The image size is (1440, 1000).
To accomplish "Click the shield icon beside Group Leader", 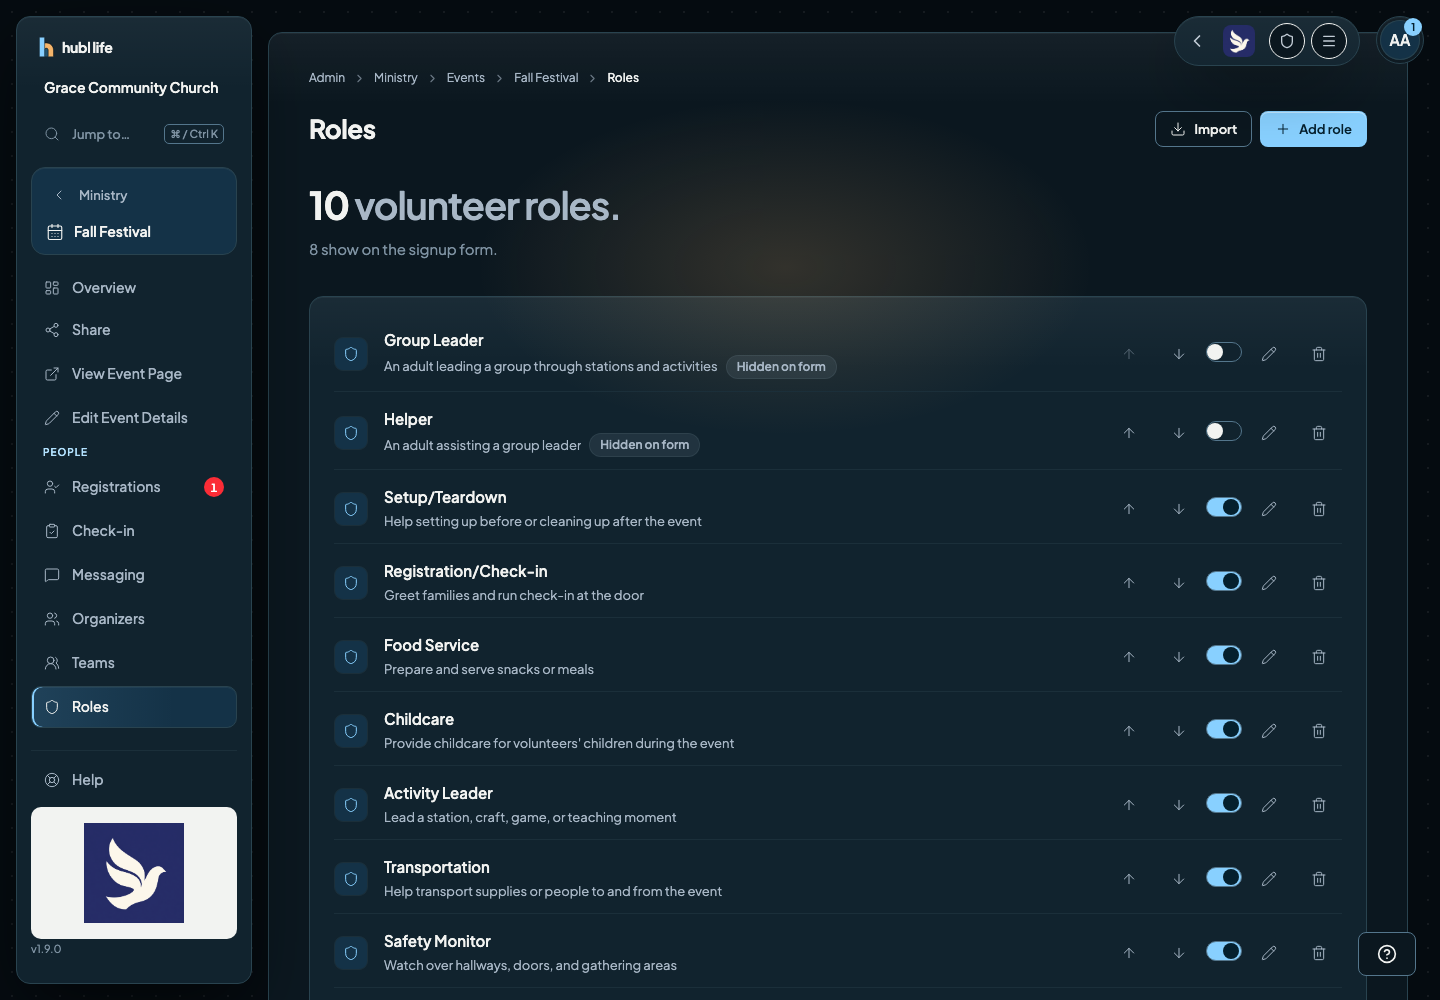I will coord(351,354).
